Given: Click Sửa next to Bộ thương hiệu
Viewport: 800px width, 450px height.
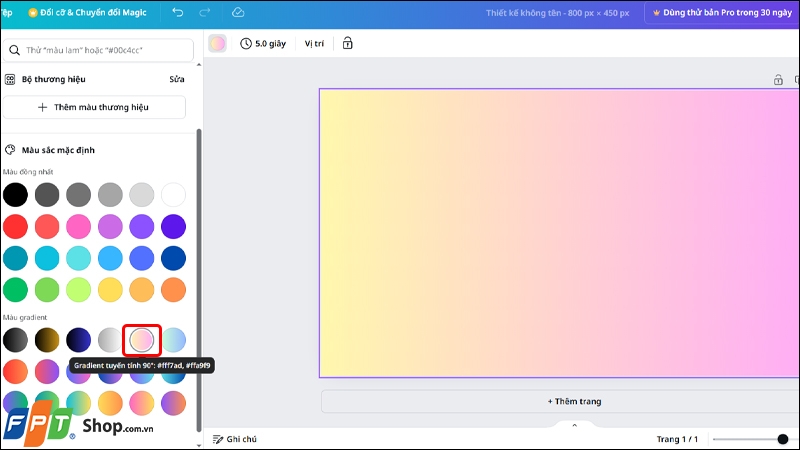Looking at the screenshot, I should 177,79.
